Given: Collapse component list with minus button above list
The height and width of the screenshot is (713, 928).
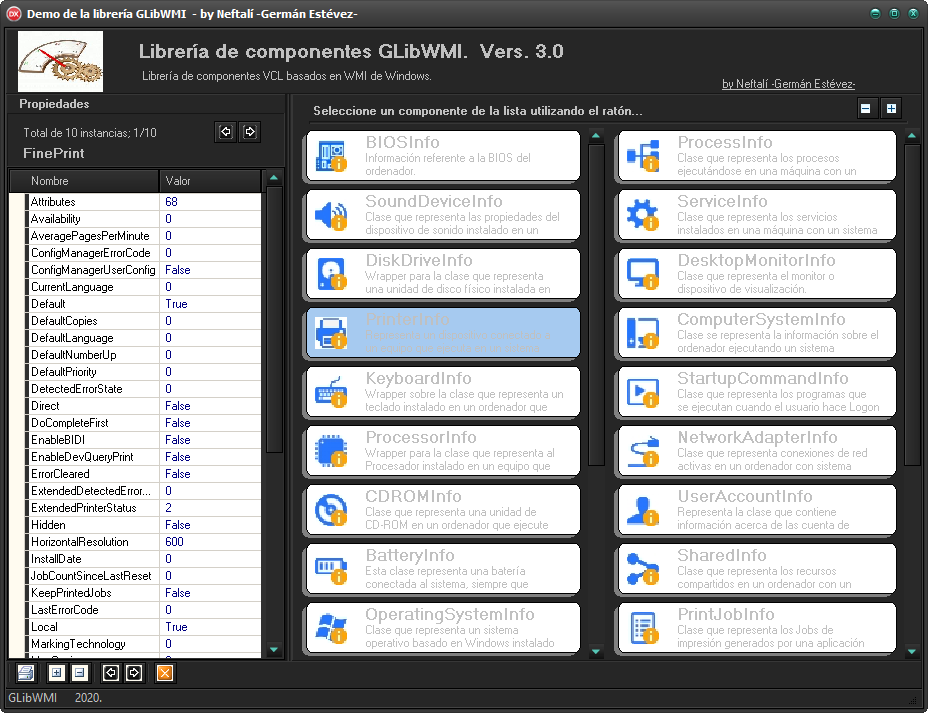Looking at the screenshot, I should click(x=866, y=109).
